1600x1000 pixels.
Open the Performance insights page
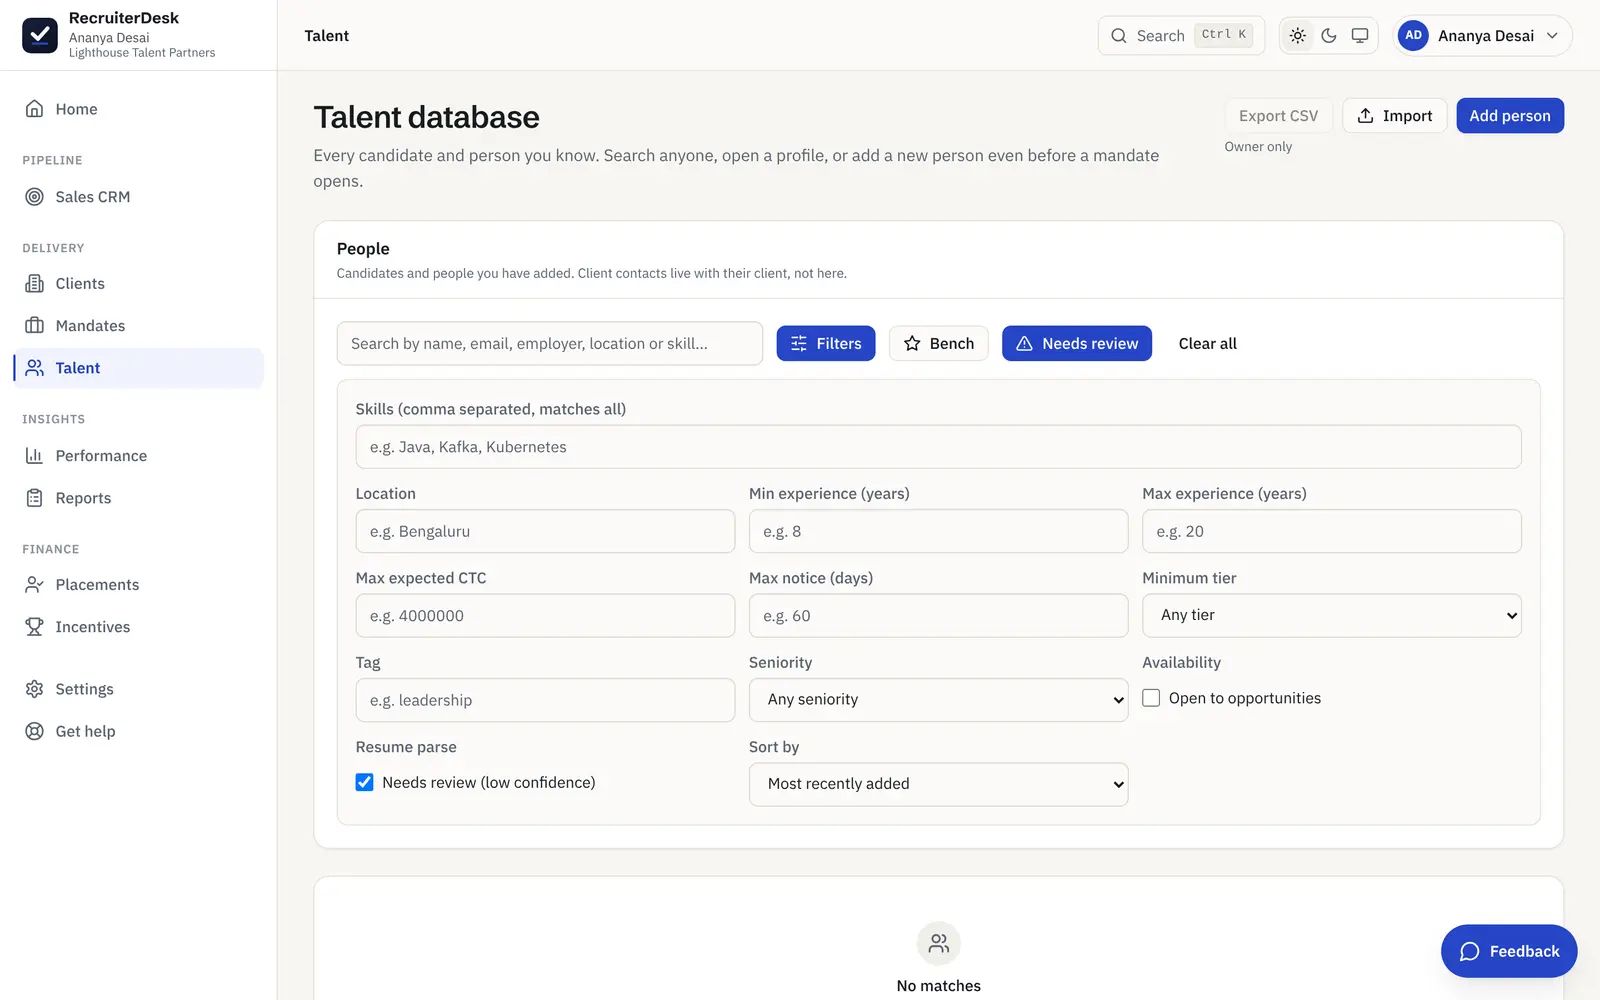click(x=139, y=456)
